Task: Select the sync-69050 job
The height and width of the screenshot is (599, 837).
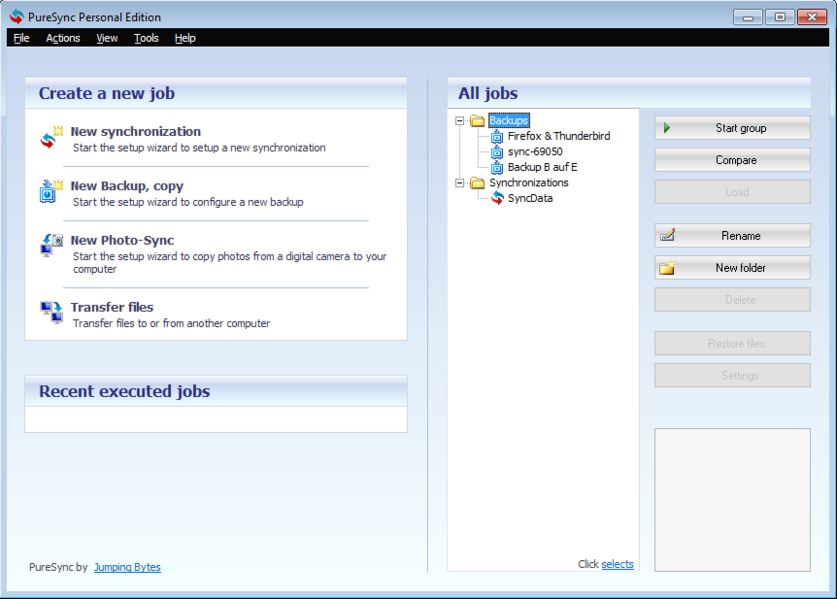Action: coord(535,152)
